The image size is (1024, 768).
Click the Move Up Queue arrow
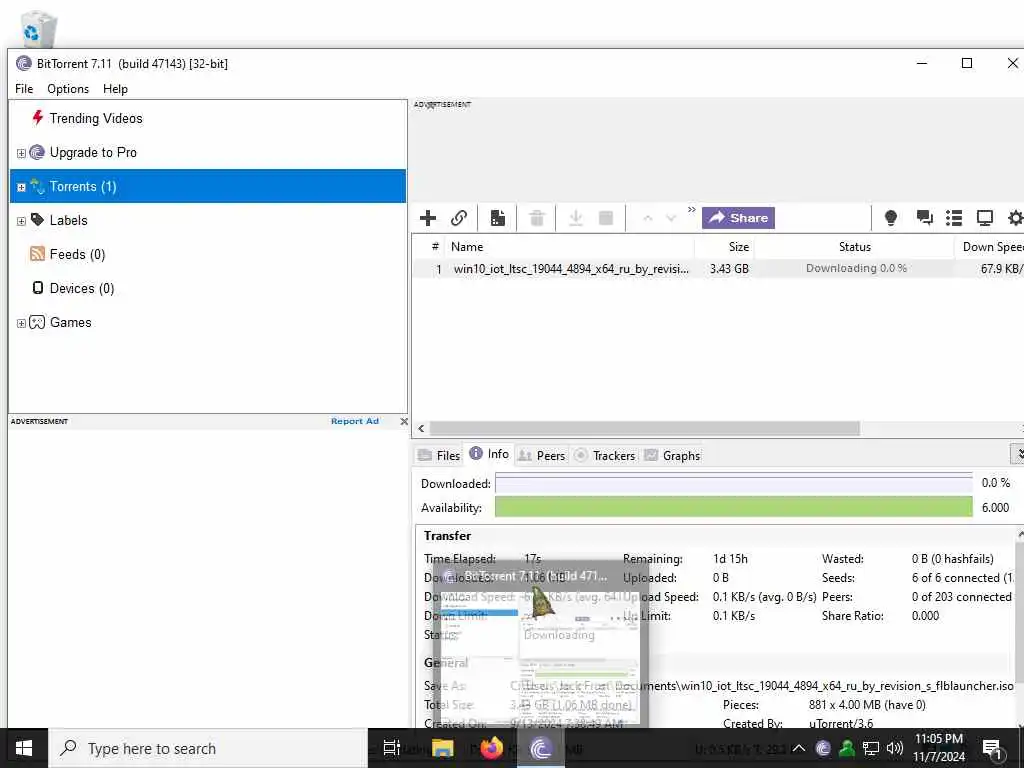click(647, 218)
